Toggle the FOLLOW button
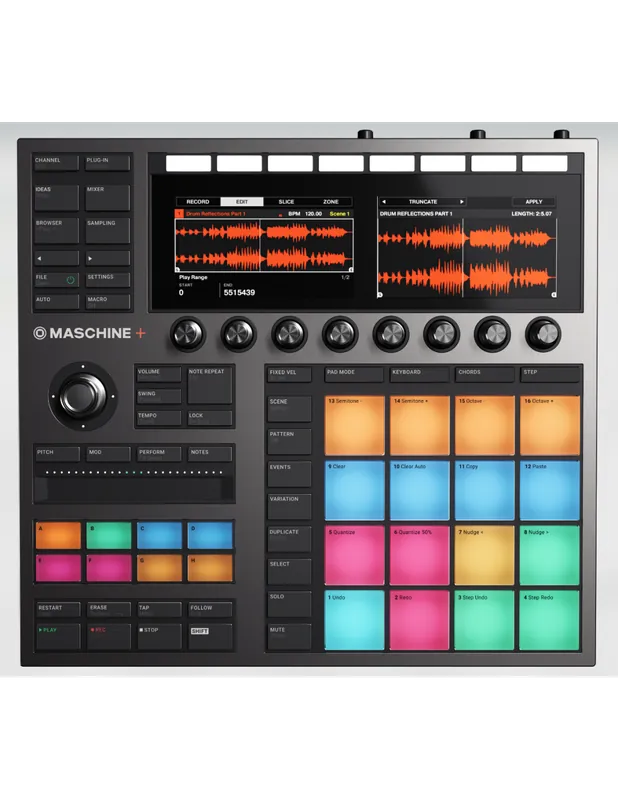This screenshot has width=618, height=800. [x=210, y=610]
